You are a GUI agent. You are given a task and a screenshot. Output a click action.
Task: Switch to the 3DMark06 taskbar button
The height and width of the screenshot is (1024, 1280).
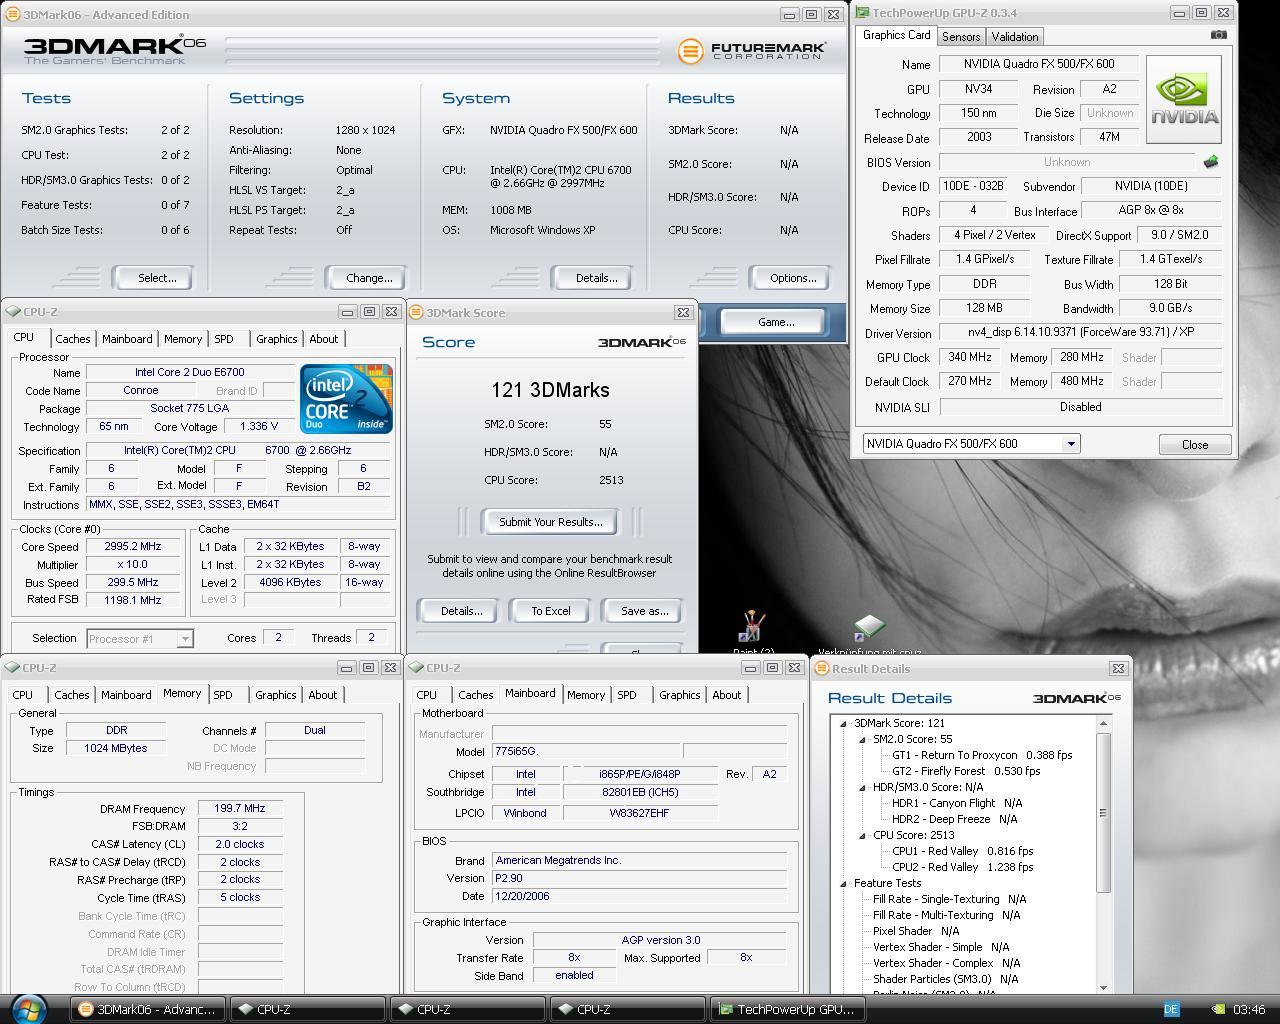[148, 1009]
